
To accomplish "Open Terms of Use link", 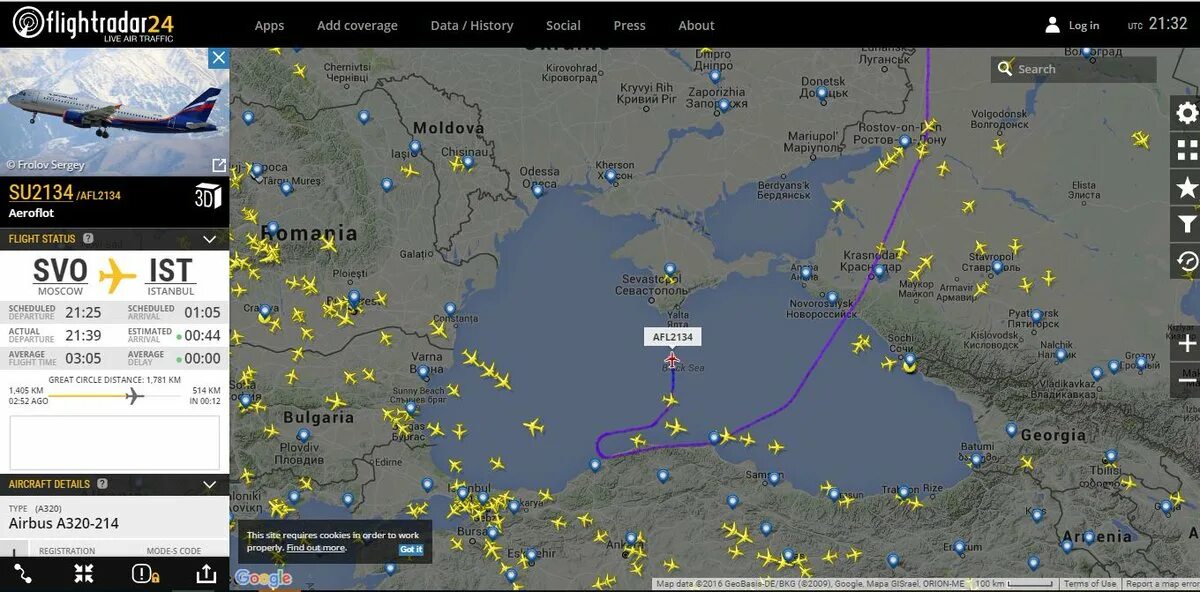I will point(1090,584).
